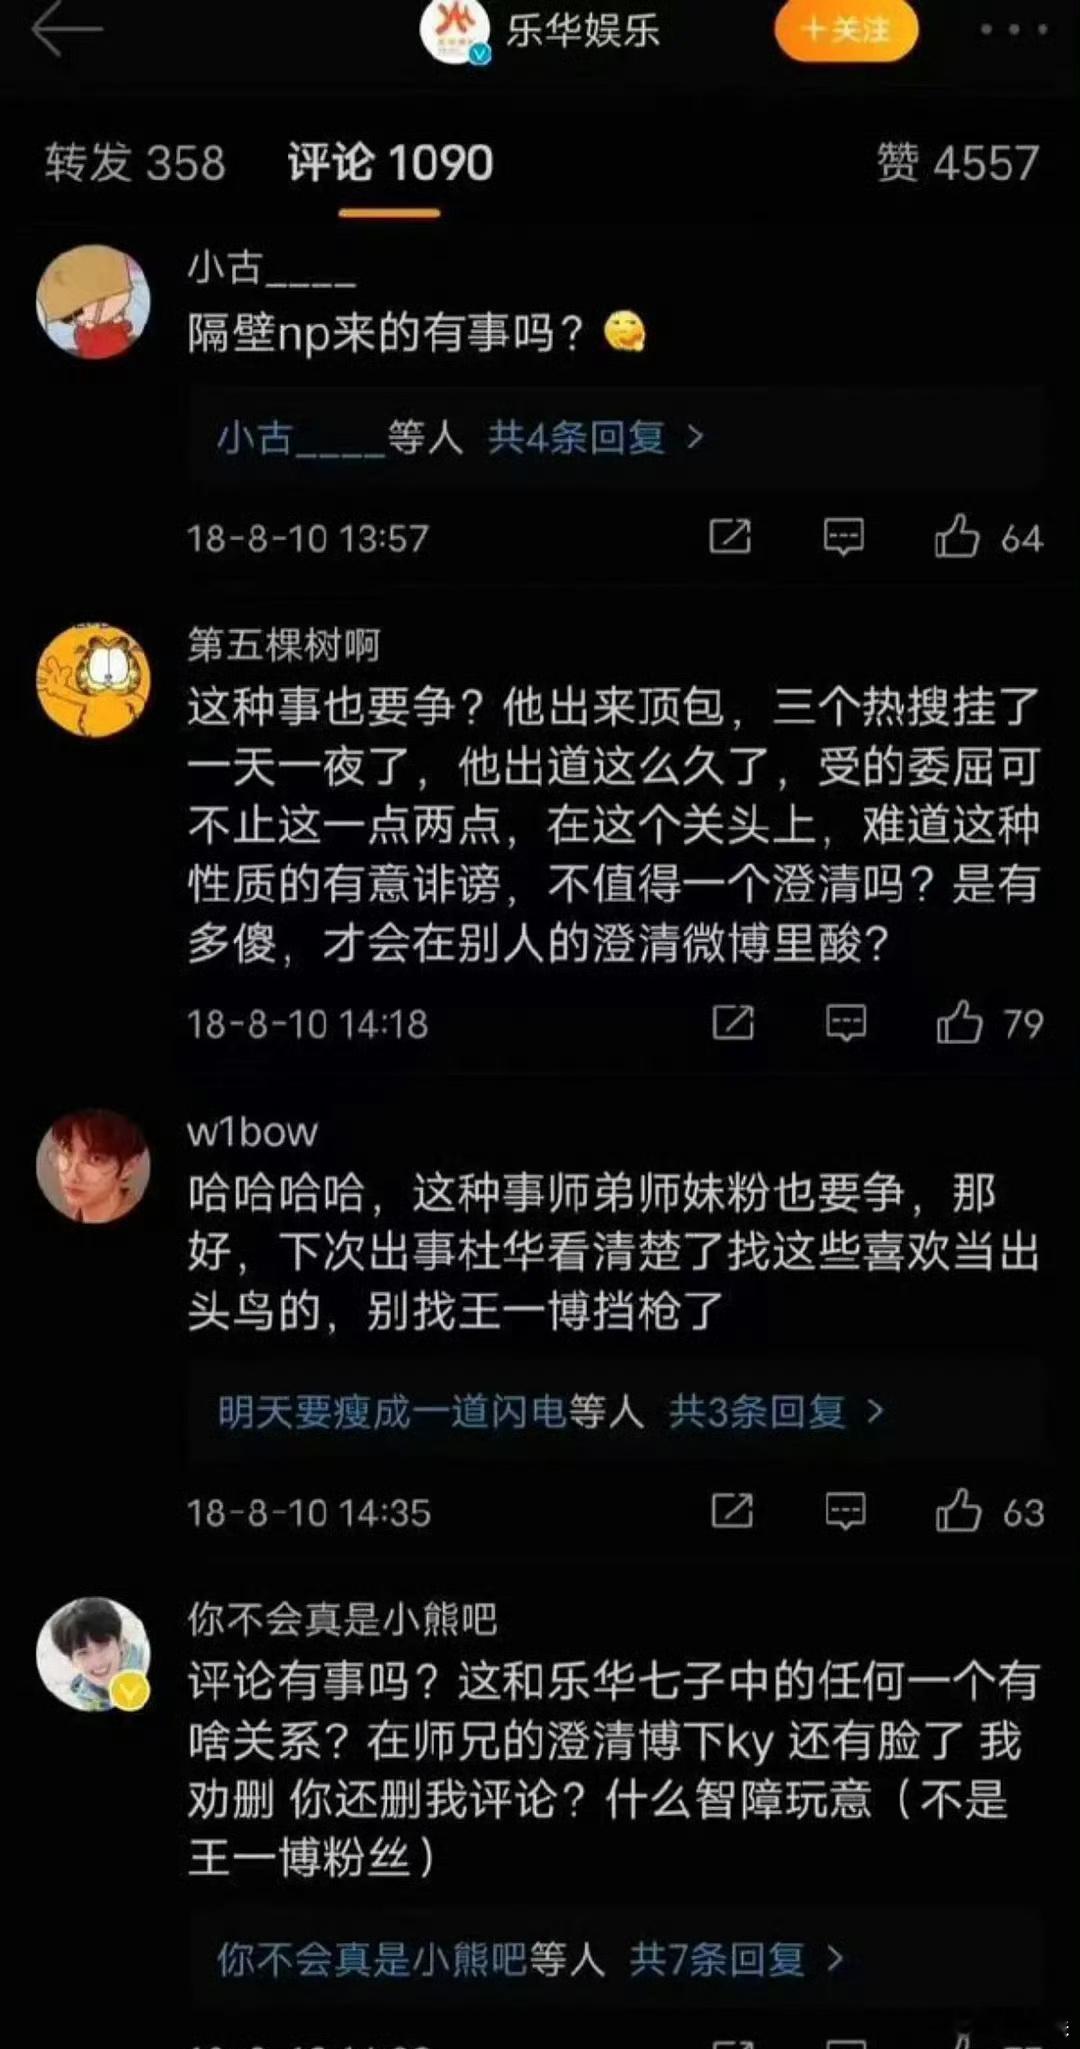Screen dimensions: 1080x2049
Task: Reply to w1bow's comment via bubble icon
Action: coord(845,1511)
